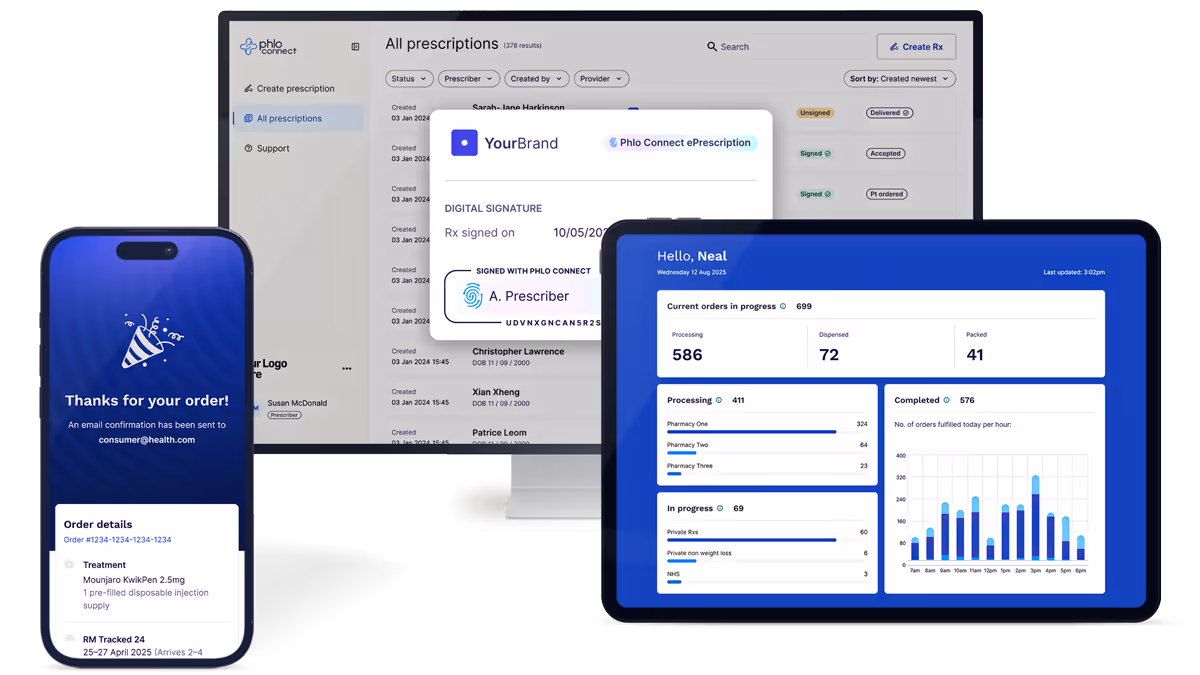Click info icon next to In progress 69
The height and width of the screenshot is (675, 1200).
coord(720,509)
